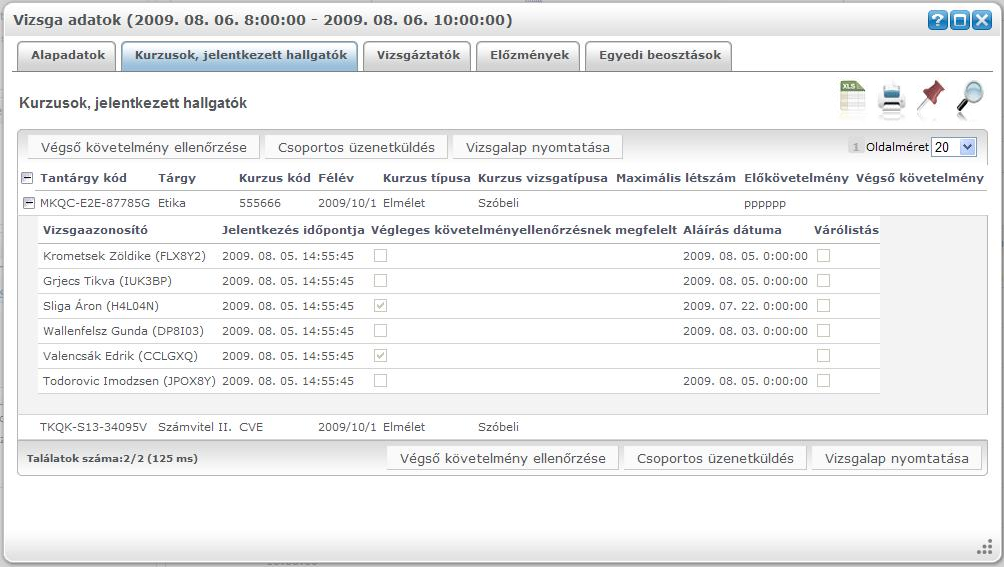This screenshot has width=1004, height=567.
Task: Select student Grjecs Tikva (IUK3BP)
Action: pos(107,281)
